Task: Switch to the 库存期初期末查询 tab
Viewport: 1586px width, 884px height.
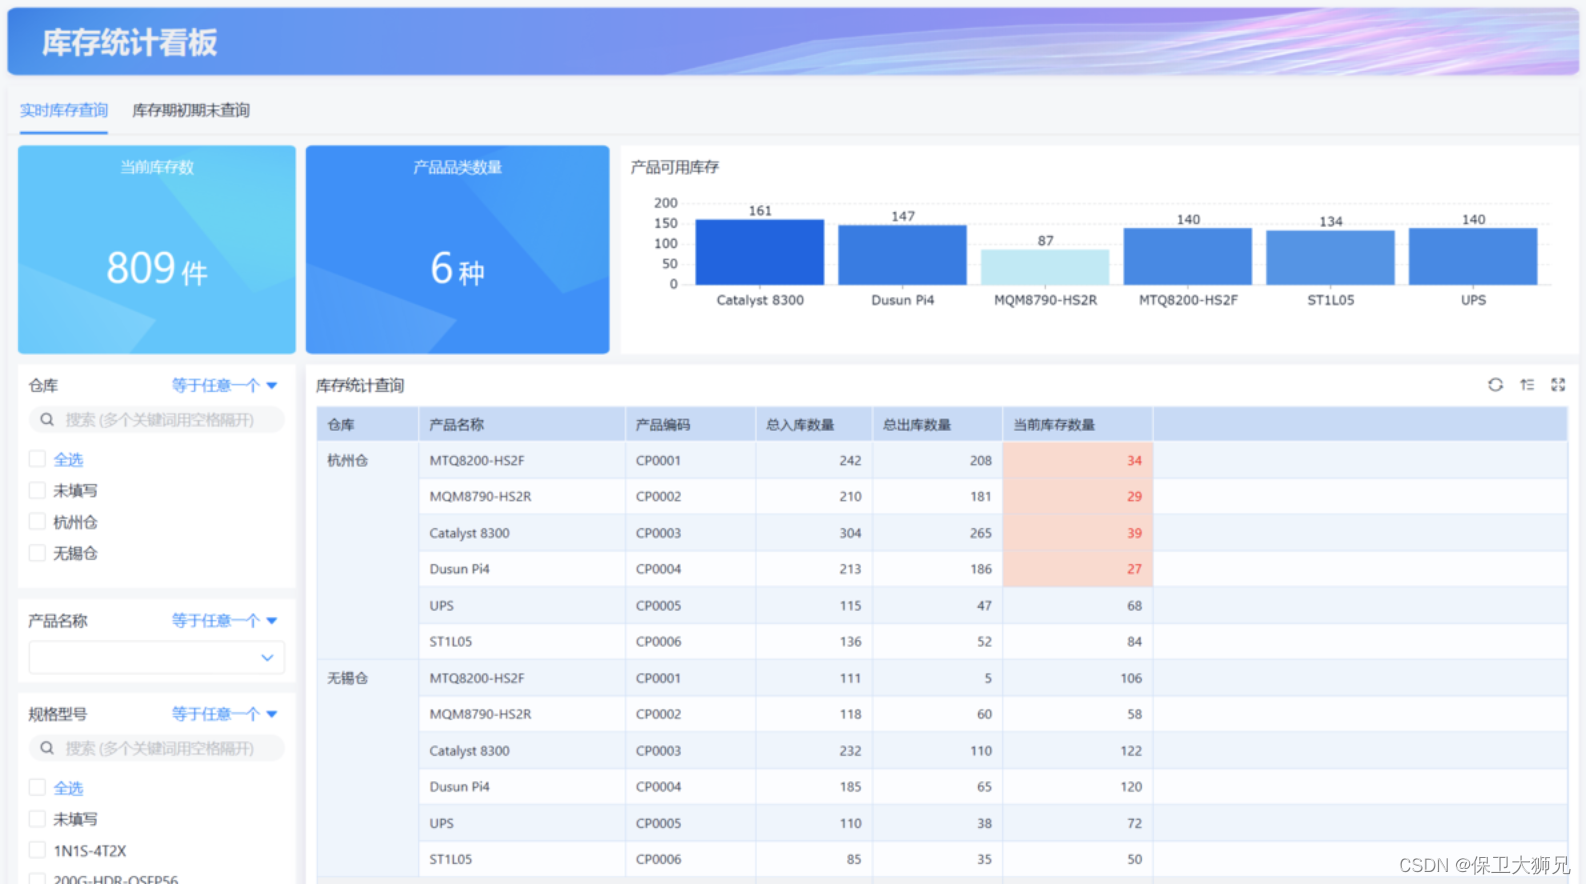Action: pos(191,110)
